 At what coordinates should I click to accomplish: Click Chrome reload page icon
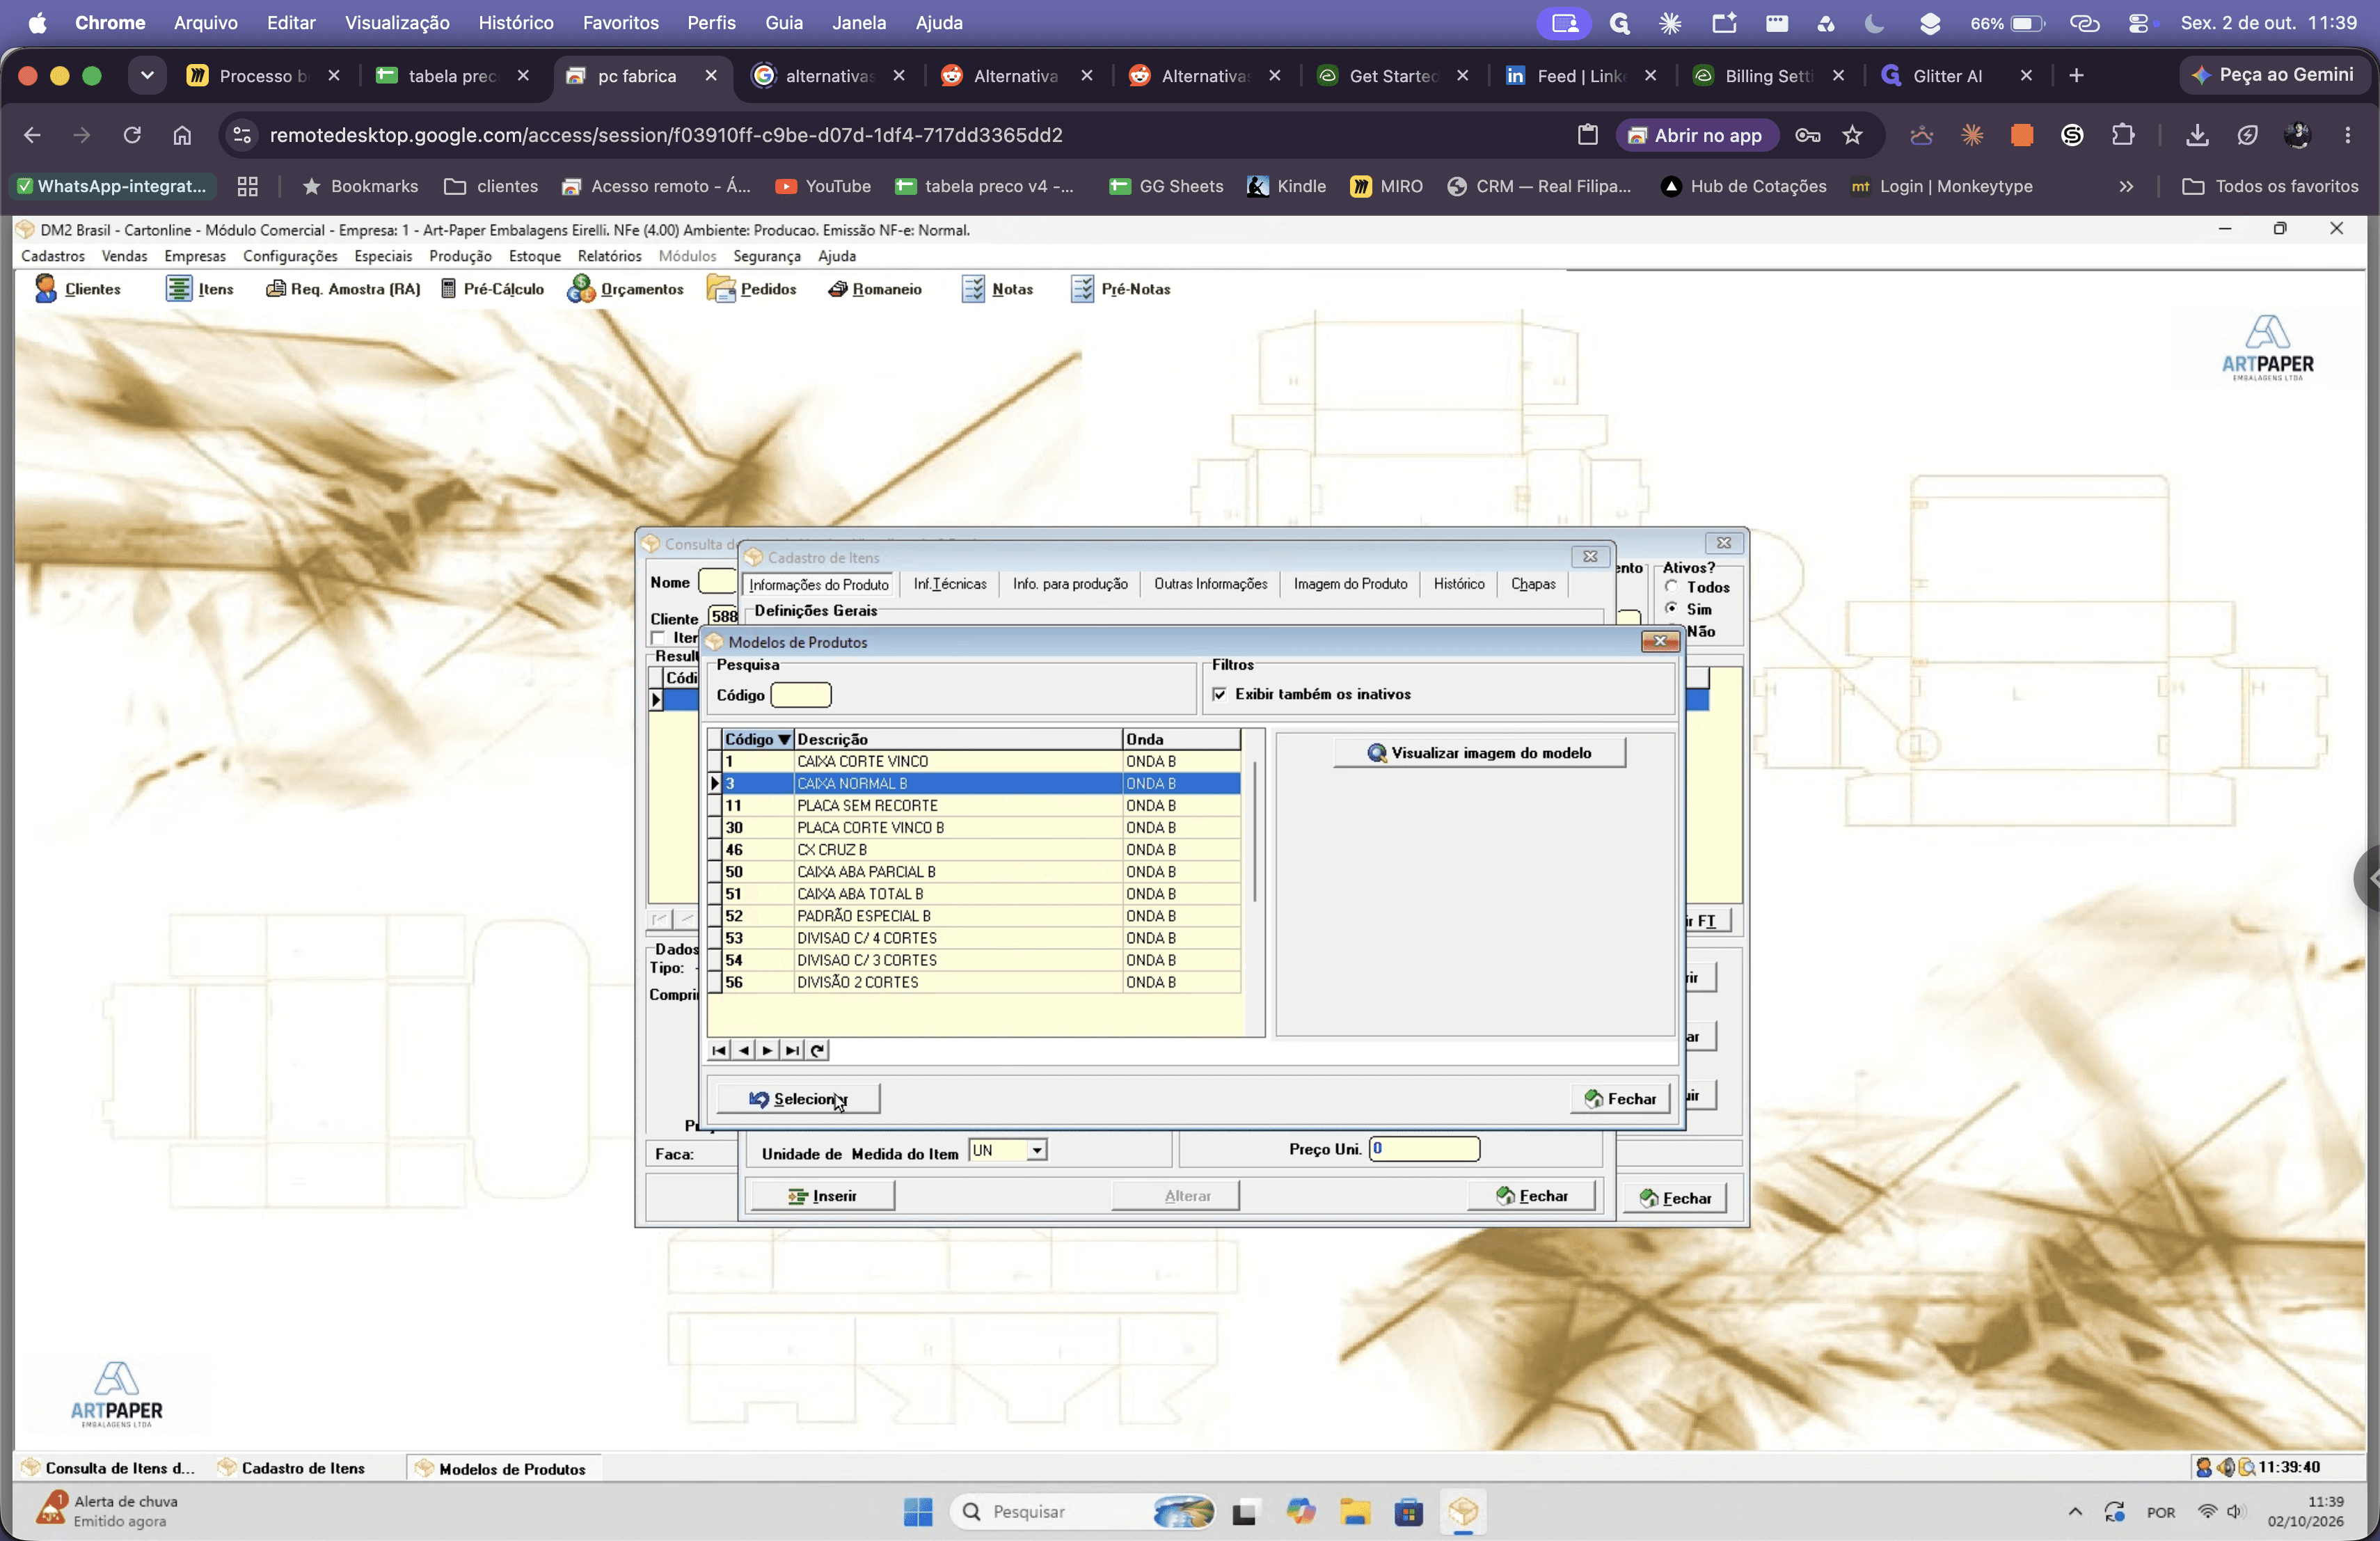[132, 135]
